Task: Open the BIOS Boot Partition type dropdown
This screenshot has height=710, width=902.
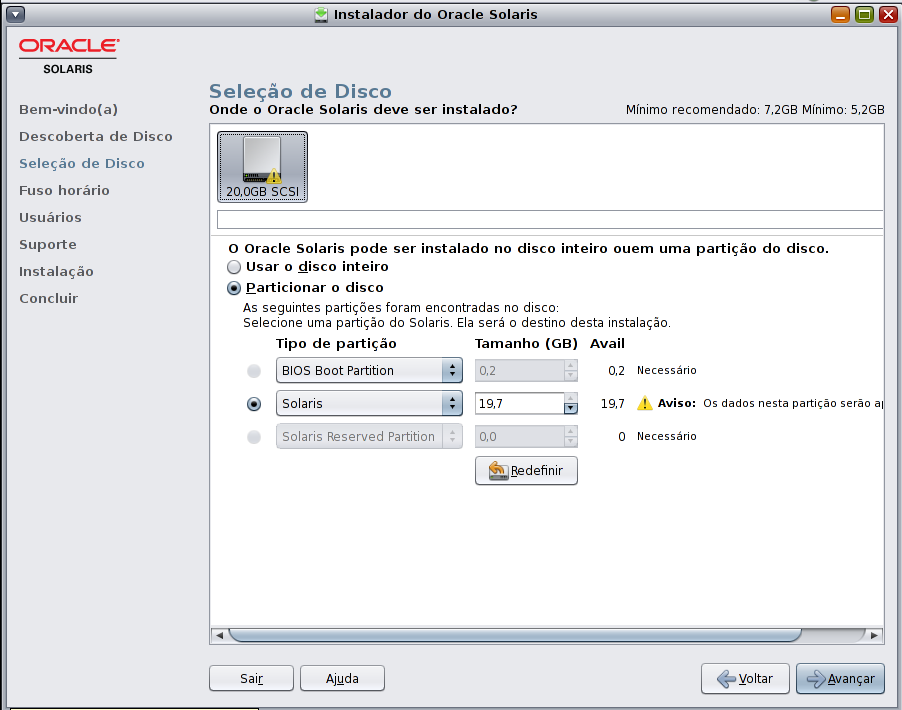Action: (369, 371)
